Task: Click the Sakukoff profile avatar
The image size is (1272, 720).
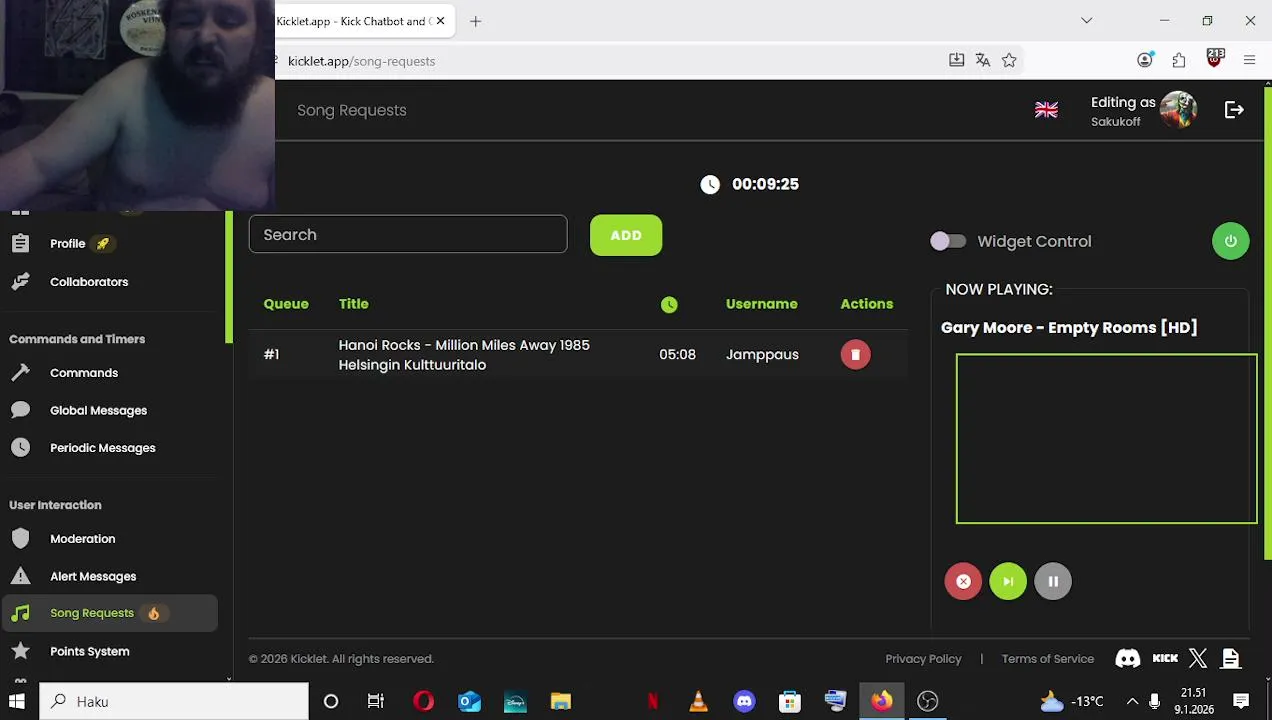Action: point(1178,110)
